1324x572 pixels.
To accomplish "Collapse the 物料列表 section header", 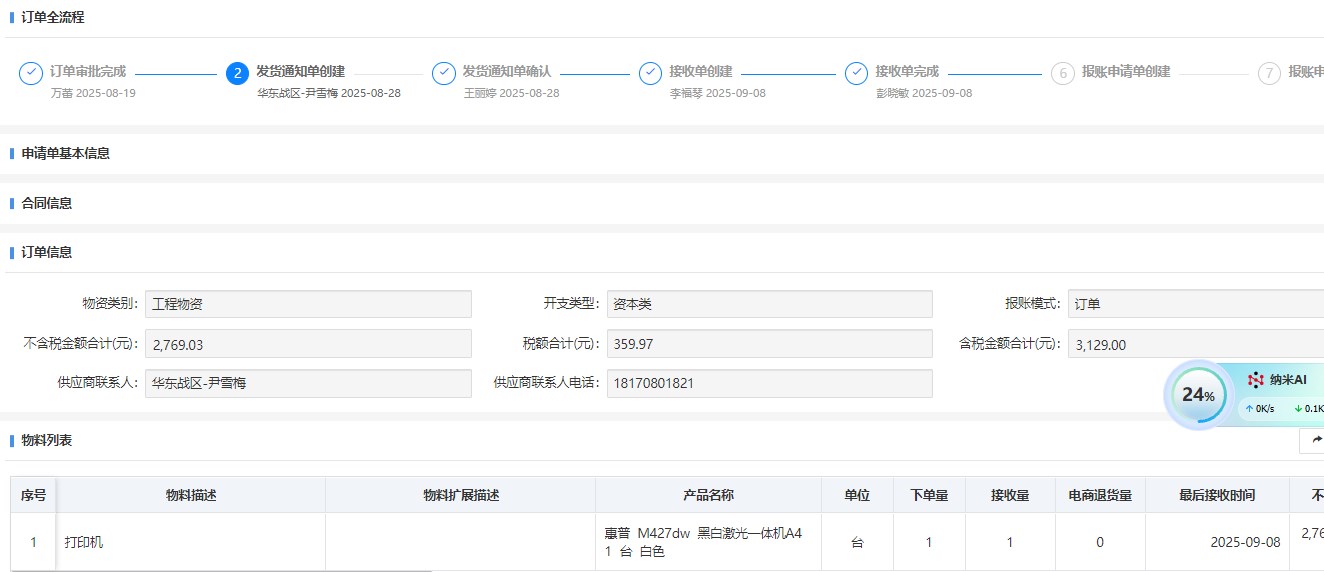I will click(47, 441).
